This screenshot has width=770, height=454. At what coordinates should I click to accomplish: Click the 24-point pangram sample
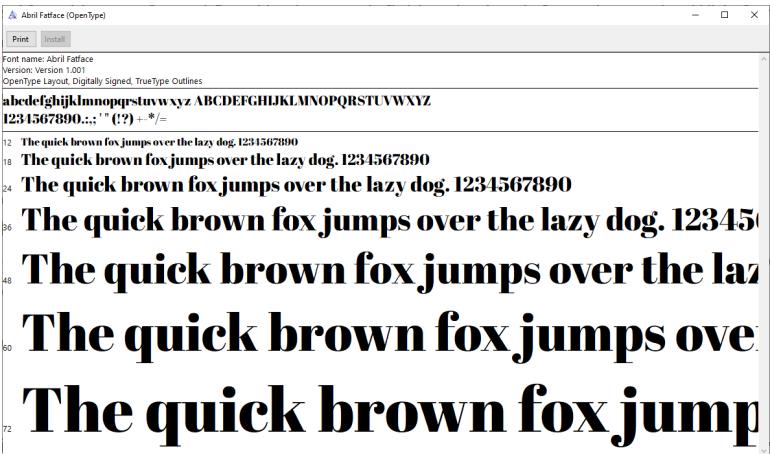pyautogui.click(x=296, y=186)
